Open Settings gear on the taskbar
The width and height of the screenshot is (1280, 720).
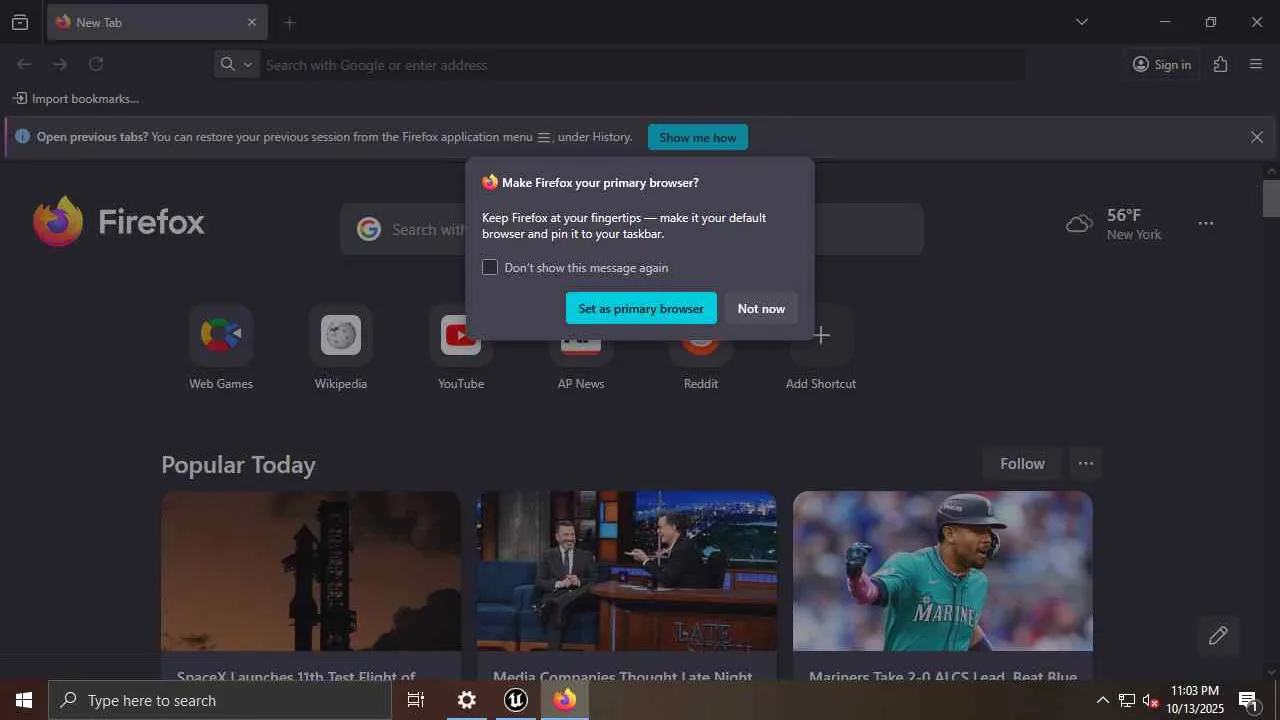[x=467, y=700]
